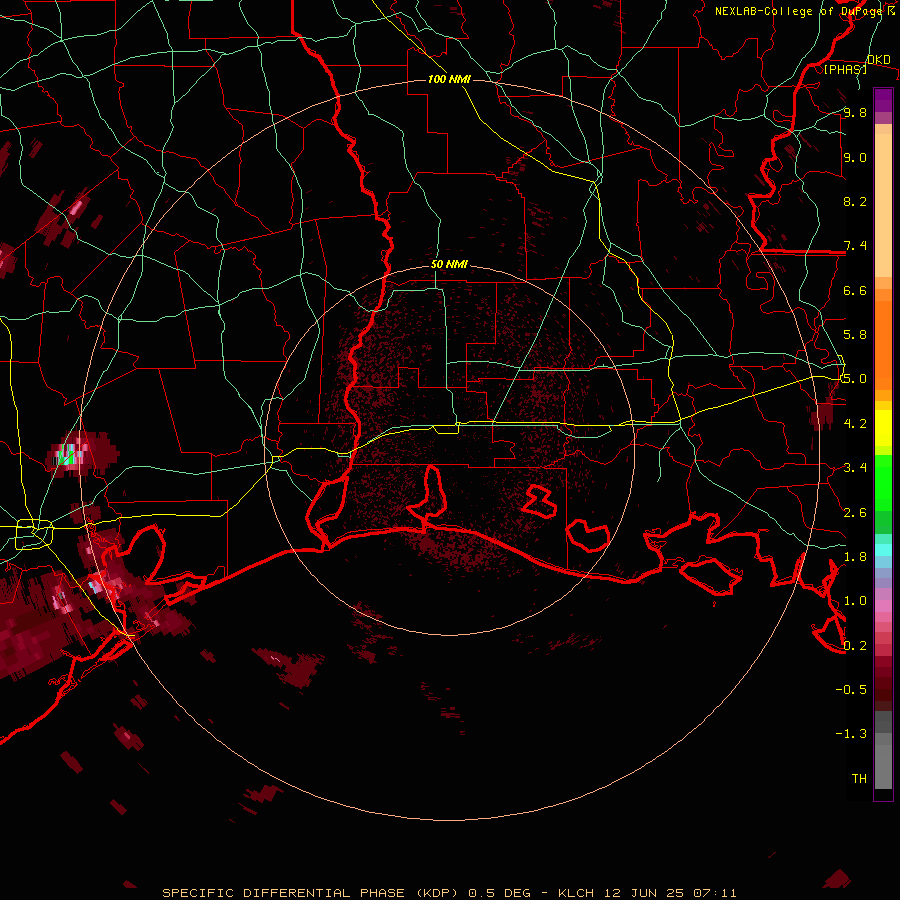The width and height of the screenshot is (900, 900).
Task: Click the -1.3 value on the color scale
Action: (851, 734)
